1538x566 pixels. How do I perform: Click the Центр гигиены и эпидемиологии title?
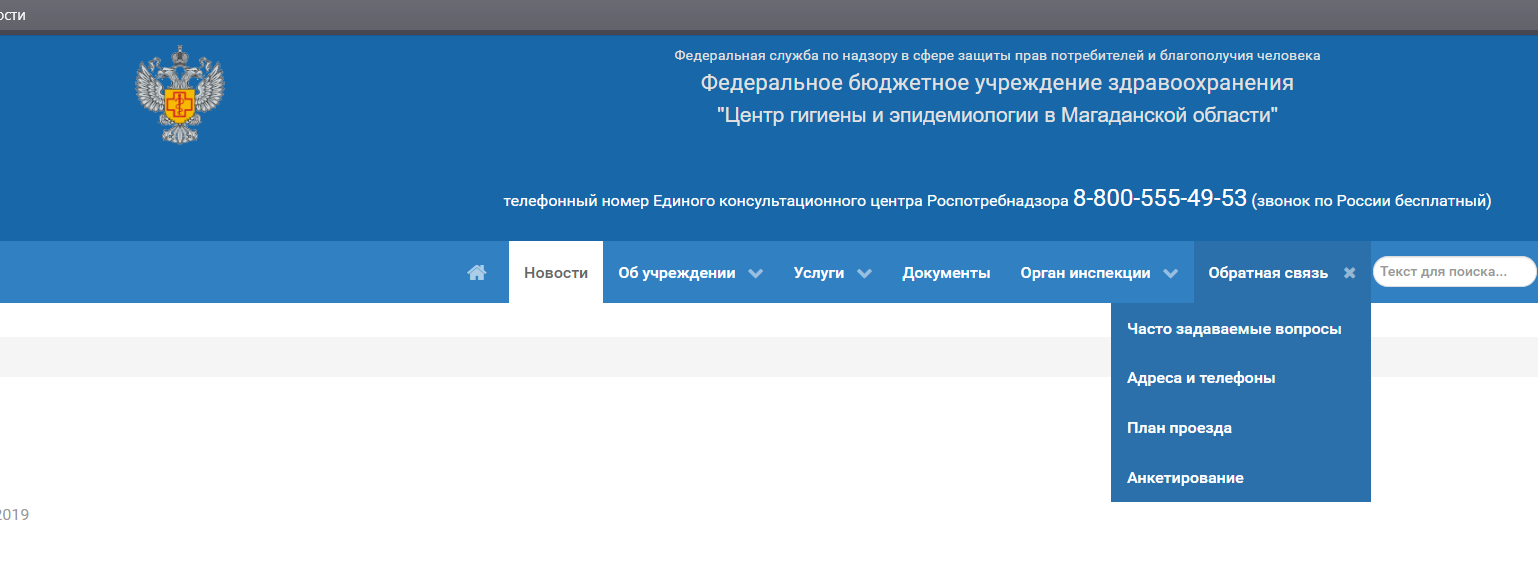pos(997,115)
